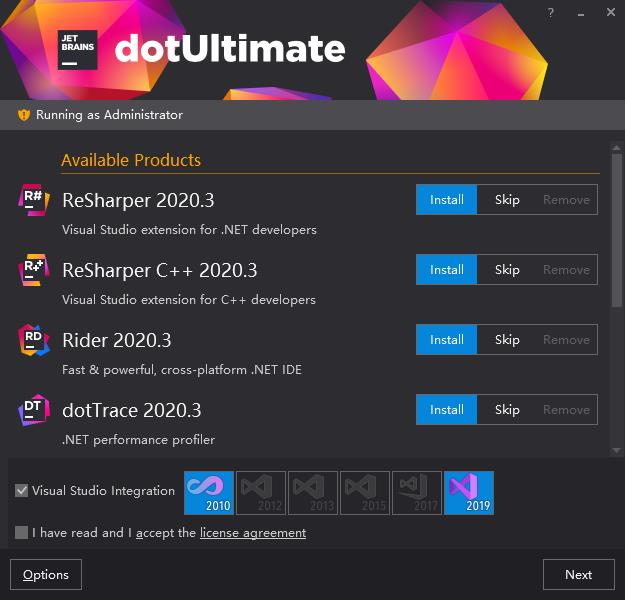Viewport: 625px width, 600px height.
Task: Click the dotUltimate title text
Action: (x=230, y=48)
